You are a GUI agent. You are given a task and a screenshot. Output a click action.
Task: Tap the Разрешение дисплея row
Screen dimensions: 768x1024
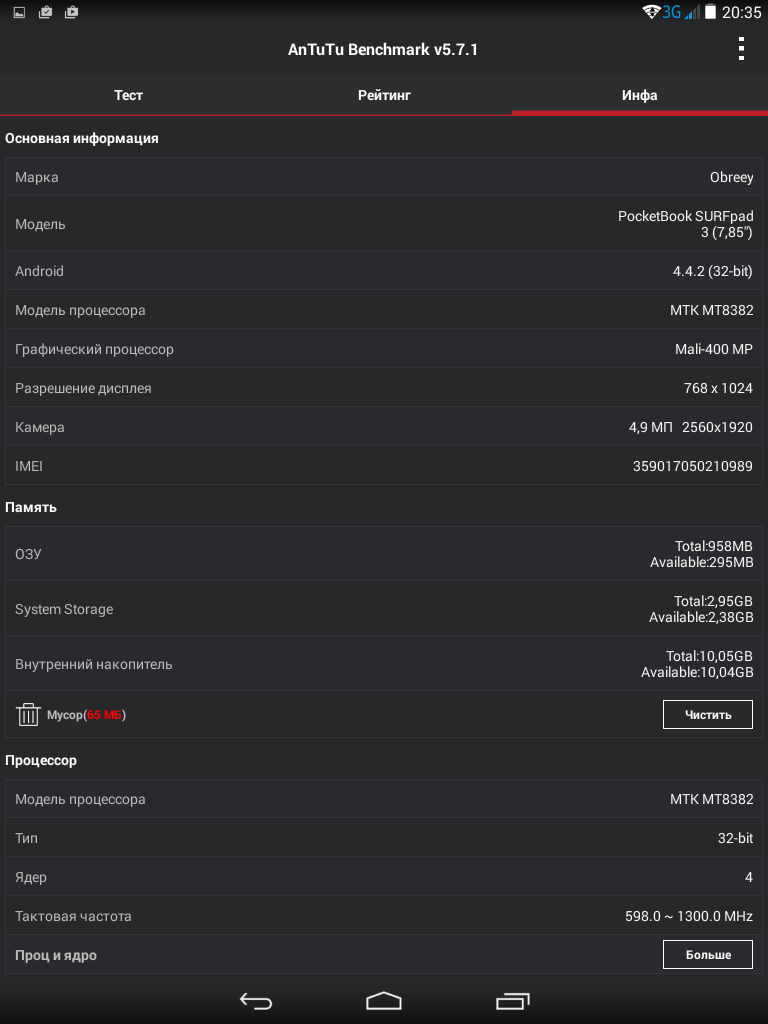click(384, 388)
